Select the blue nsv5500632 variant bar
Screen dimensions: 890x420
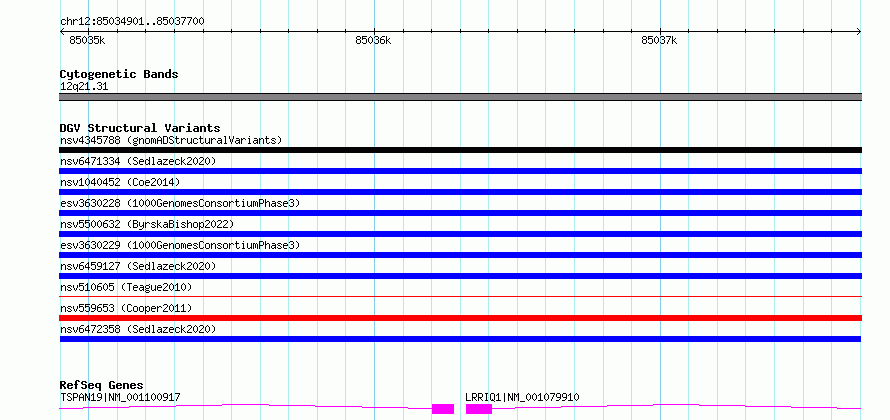pyautogui.click(x=460, y=234)
